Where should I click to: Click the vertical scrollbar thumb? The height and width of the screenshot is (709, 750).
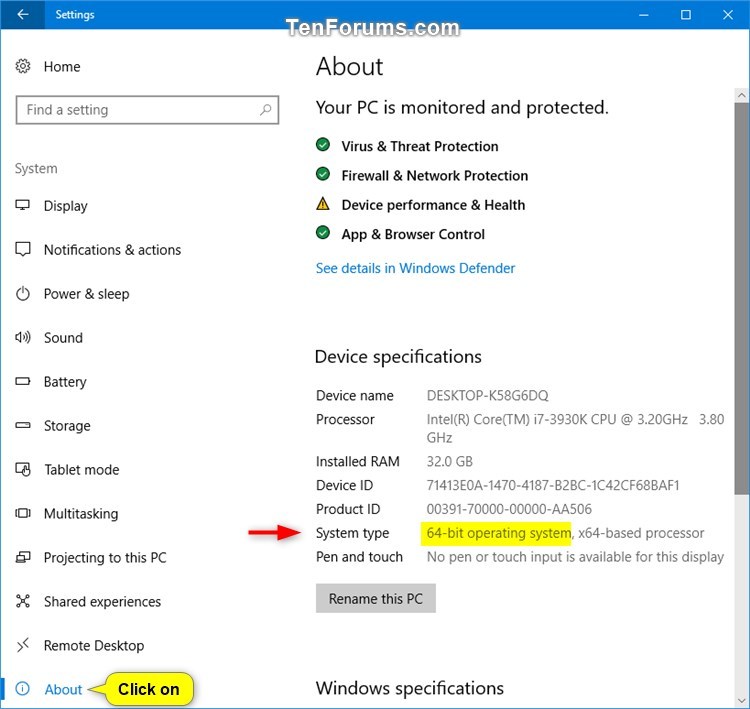[741, 299]
